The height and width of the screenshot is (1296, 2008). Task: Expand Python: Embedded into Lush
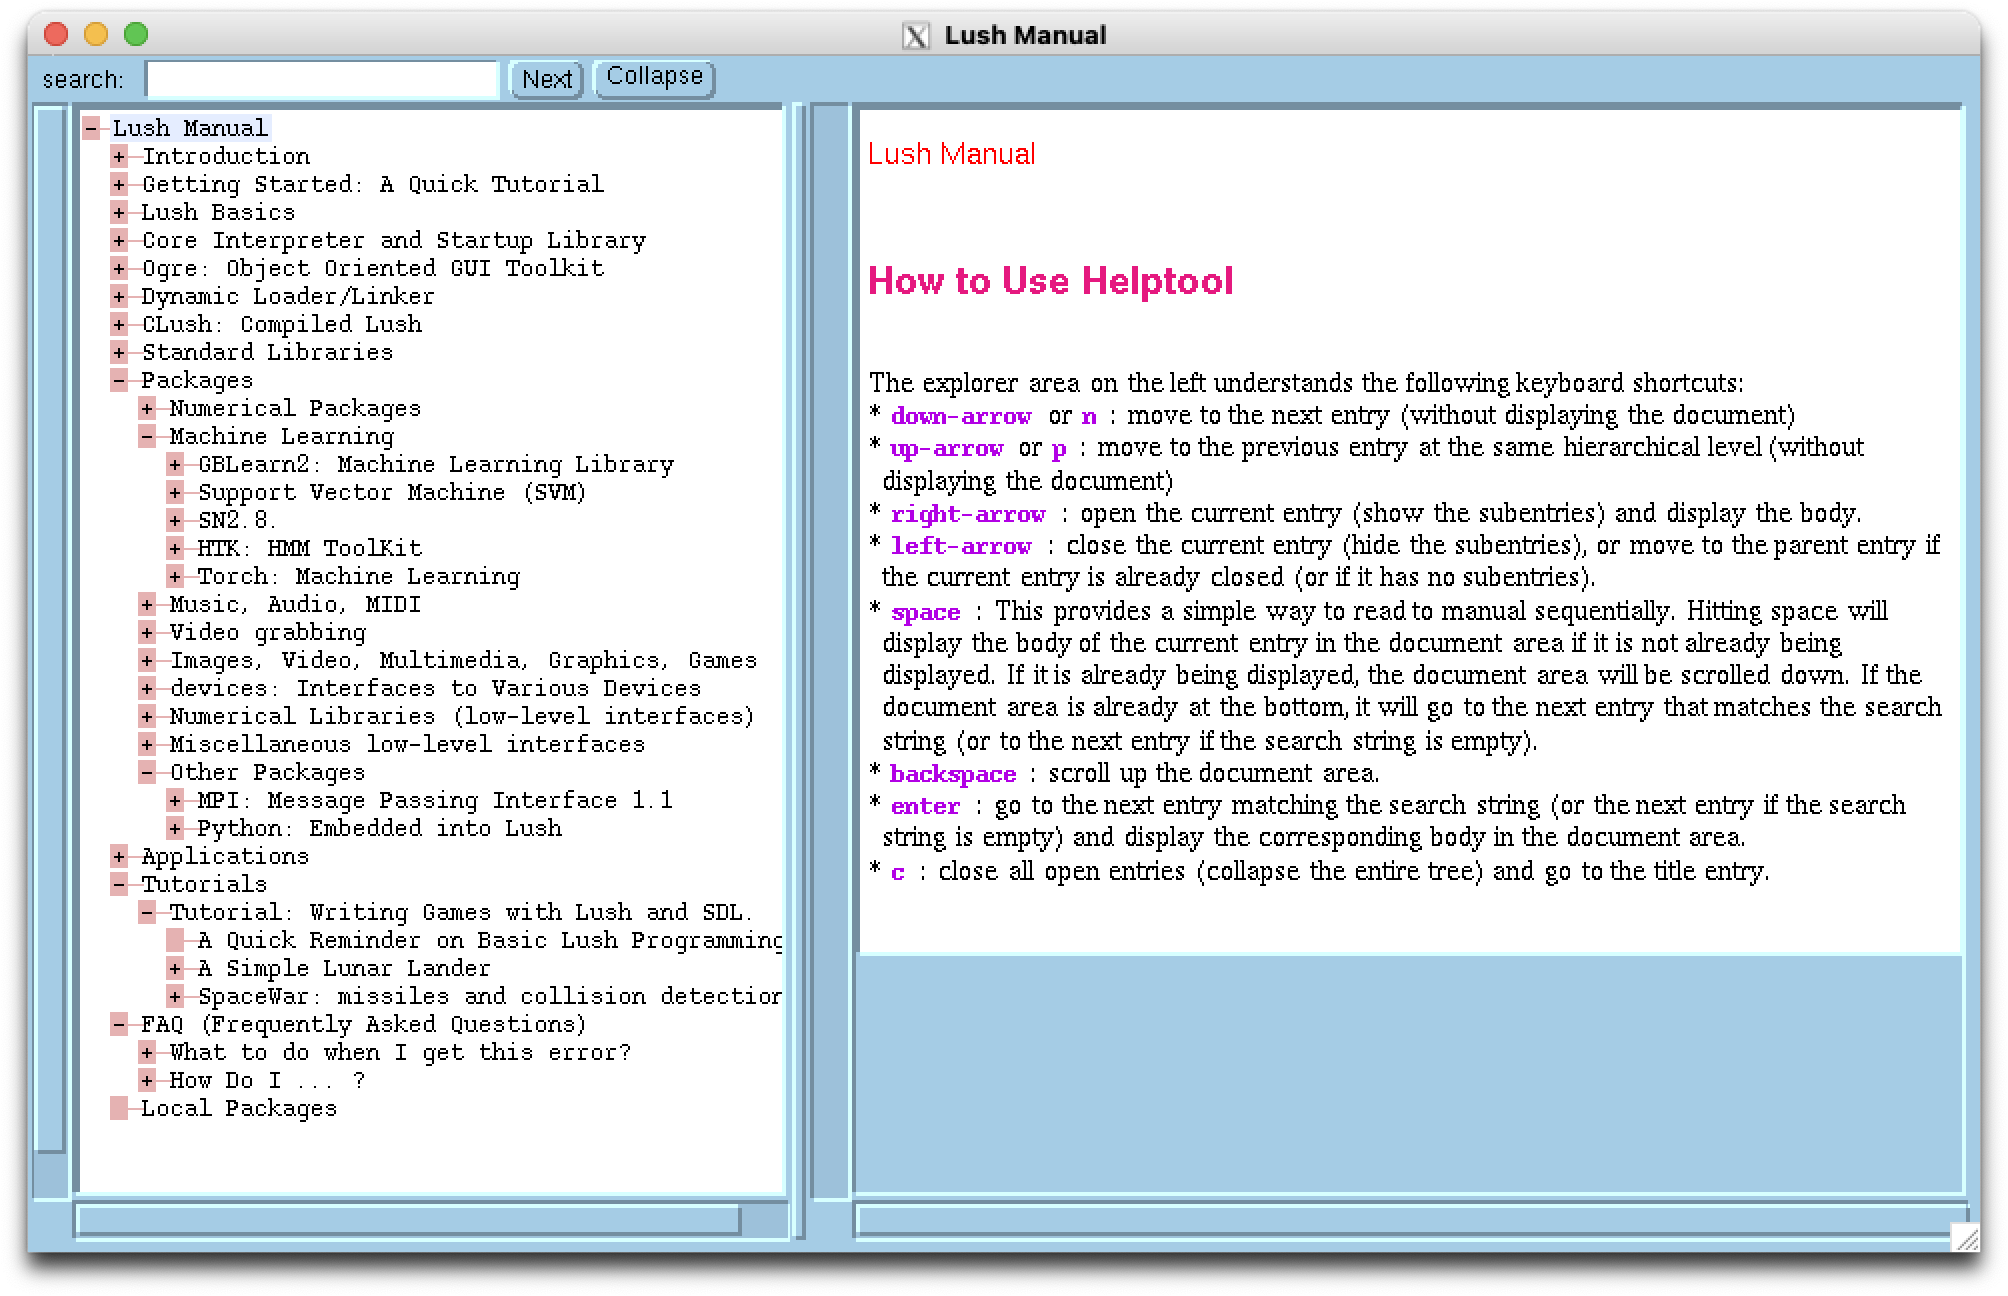coord(175,828)
